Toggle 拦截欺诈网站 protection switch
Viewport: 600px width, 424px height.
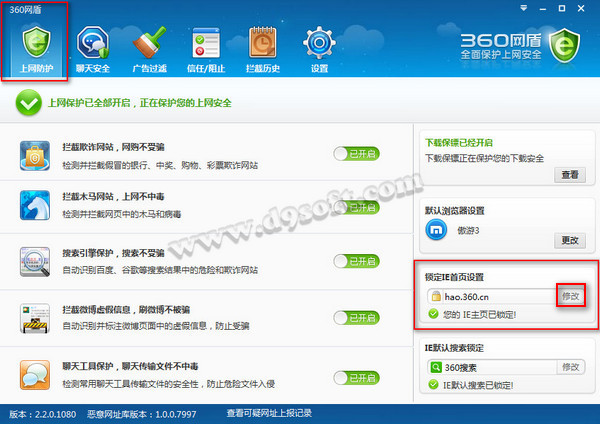pos(357,154)
